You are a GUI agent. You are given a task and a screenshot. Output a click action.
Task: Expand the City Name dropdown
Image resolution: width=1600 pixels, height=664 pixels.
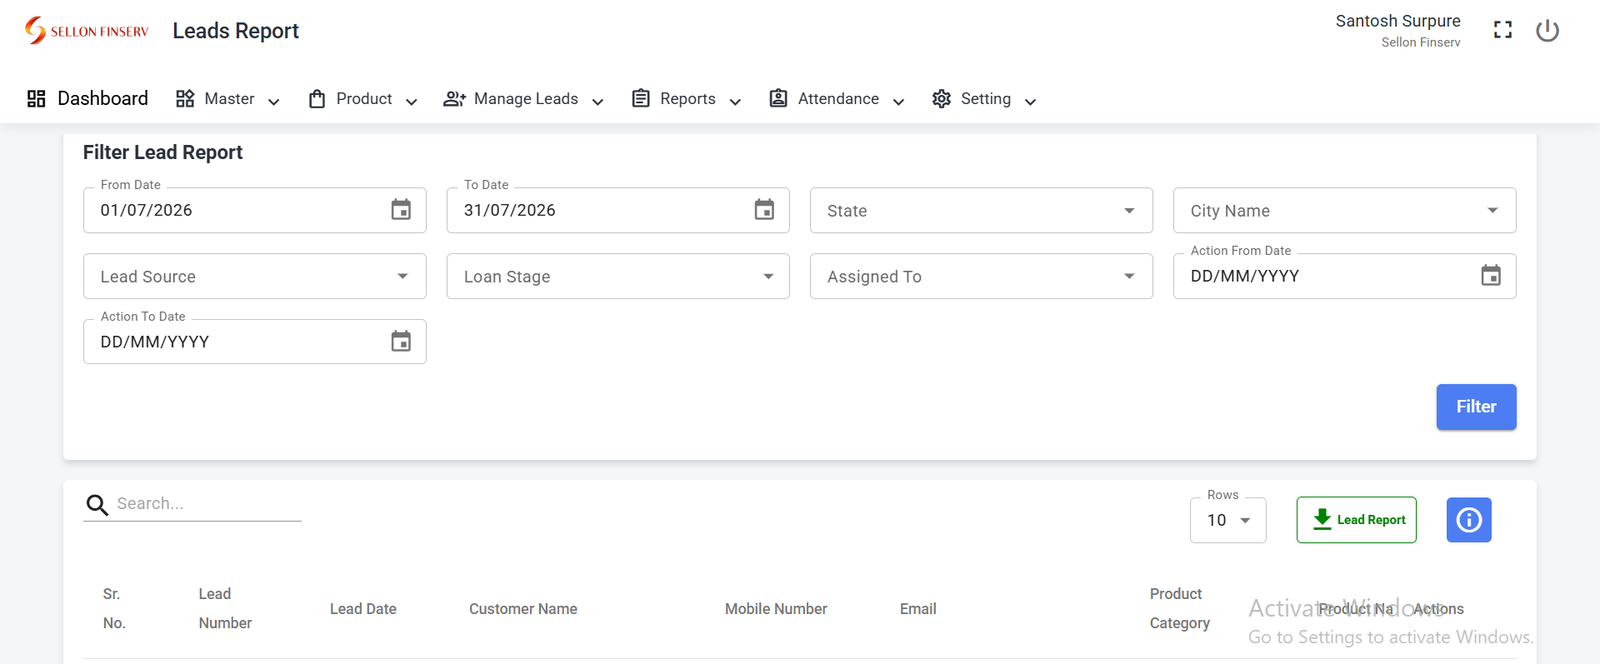coord(1344,210)
